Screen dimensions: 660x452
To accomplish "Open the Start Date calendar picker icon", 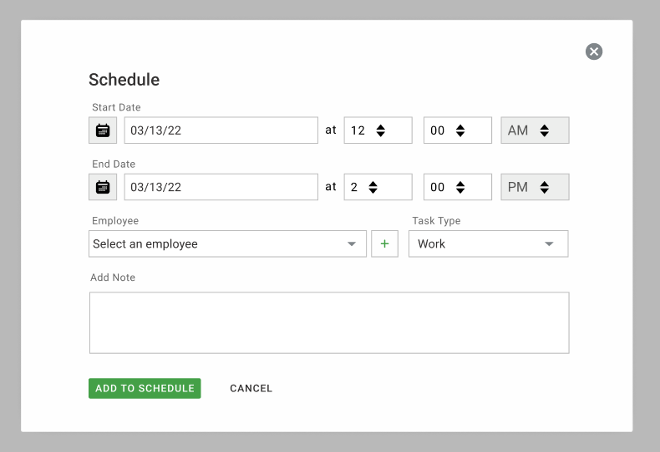I will coord(103,130).
